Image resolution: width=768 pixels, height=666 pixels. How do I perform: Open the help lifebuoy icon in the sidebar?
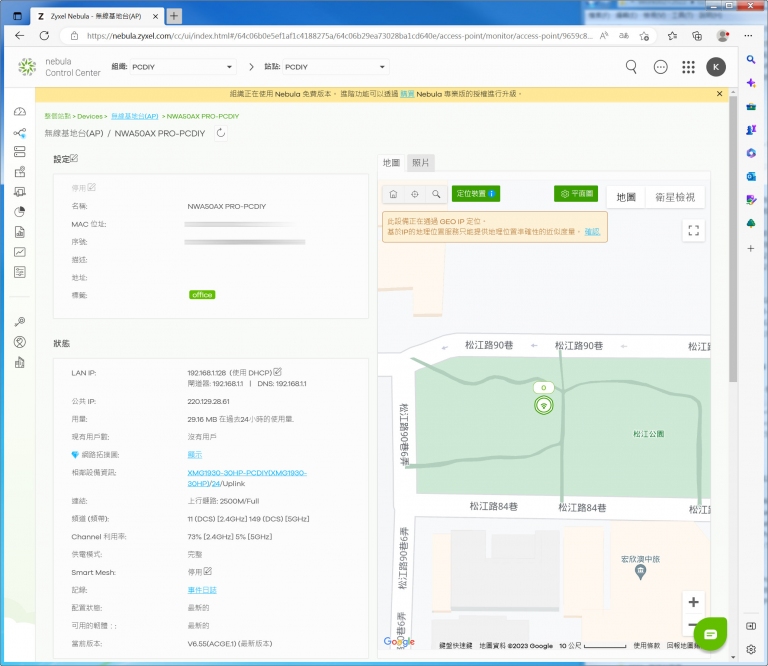coord(20,342)
